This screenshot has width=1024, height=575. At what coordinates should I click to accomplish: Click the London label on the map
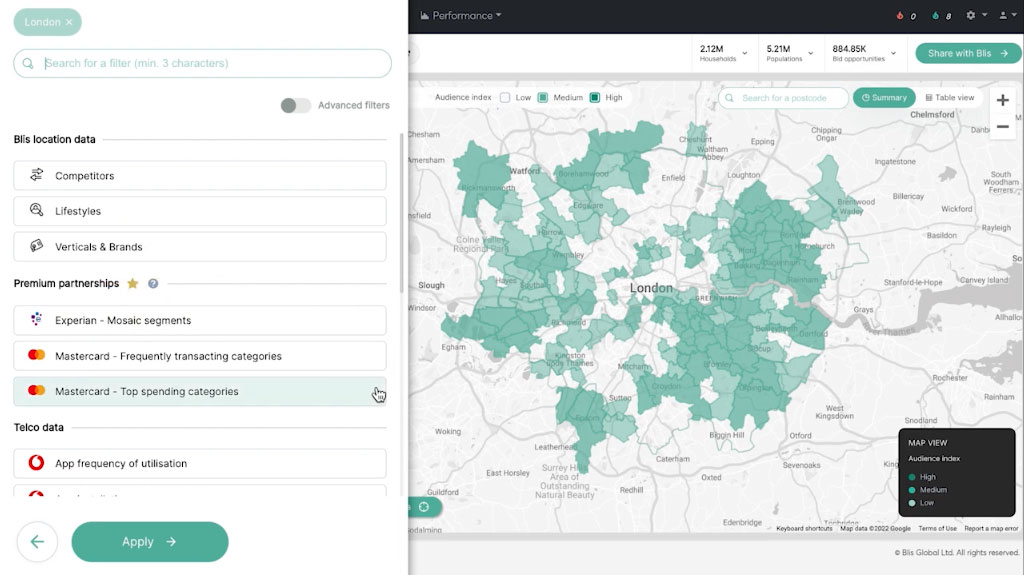click(x=651, y=288)
